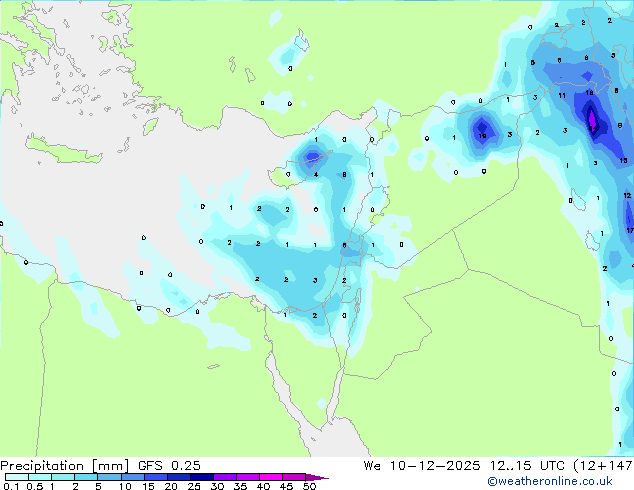Click the map value '11' near the peak
The width and height of the screenshot is (634, 490).
click(562, 96)
